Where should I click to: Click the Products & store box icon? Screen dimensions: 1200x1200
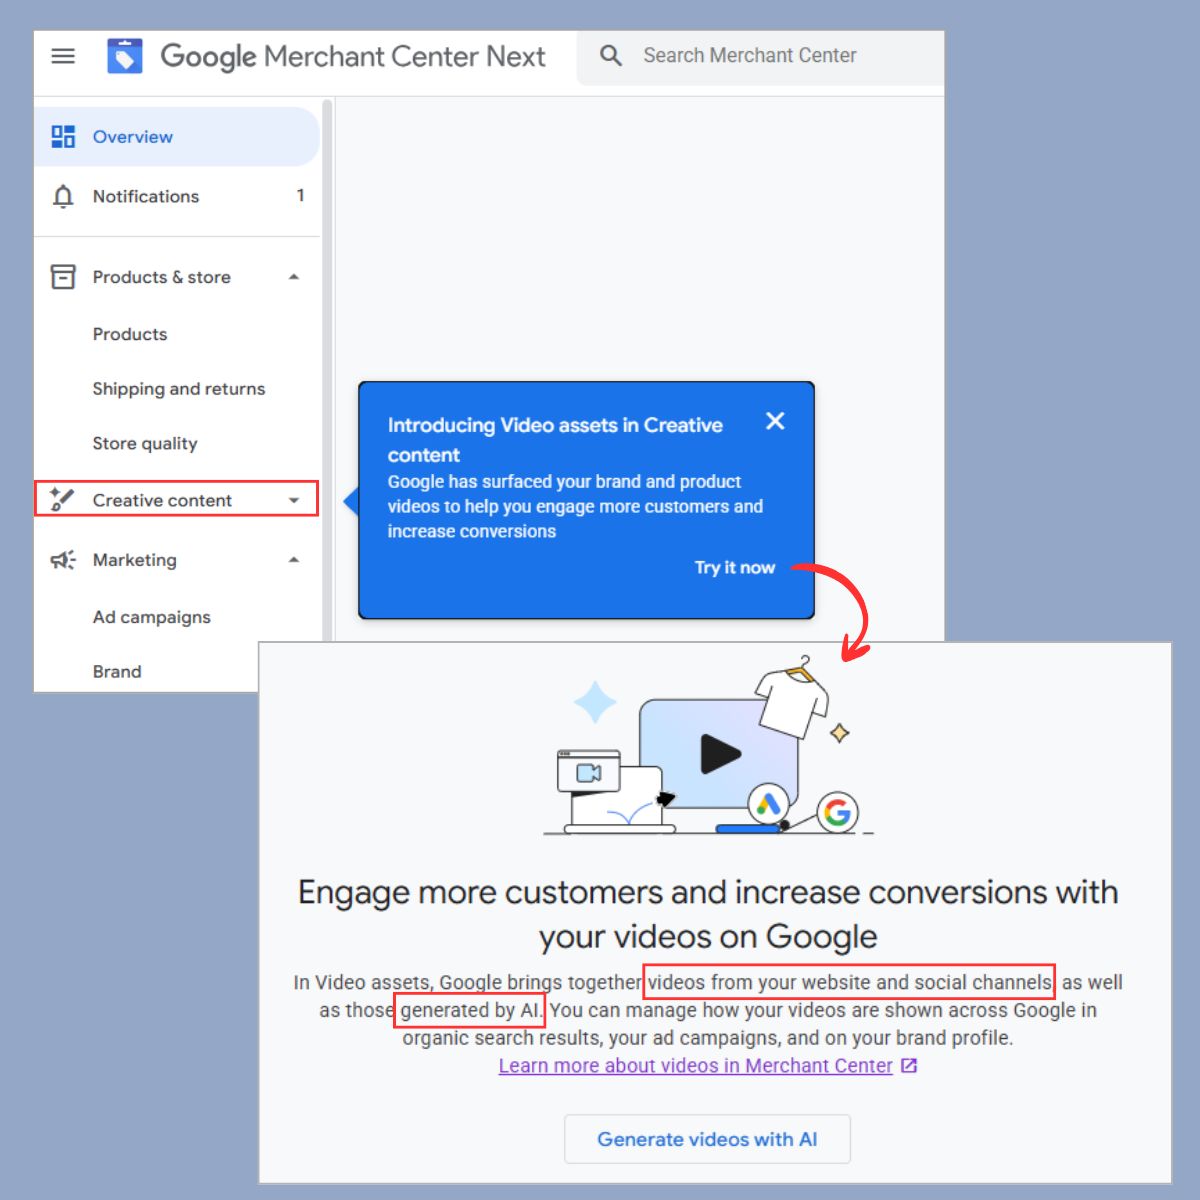pyautogui.click(x=62, y=276)
